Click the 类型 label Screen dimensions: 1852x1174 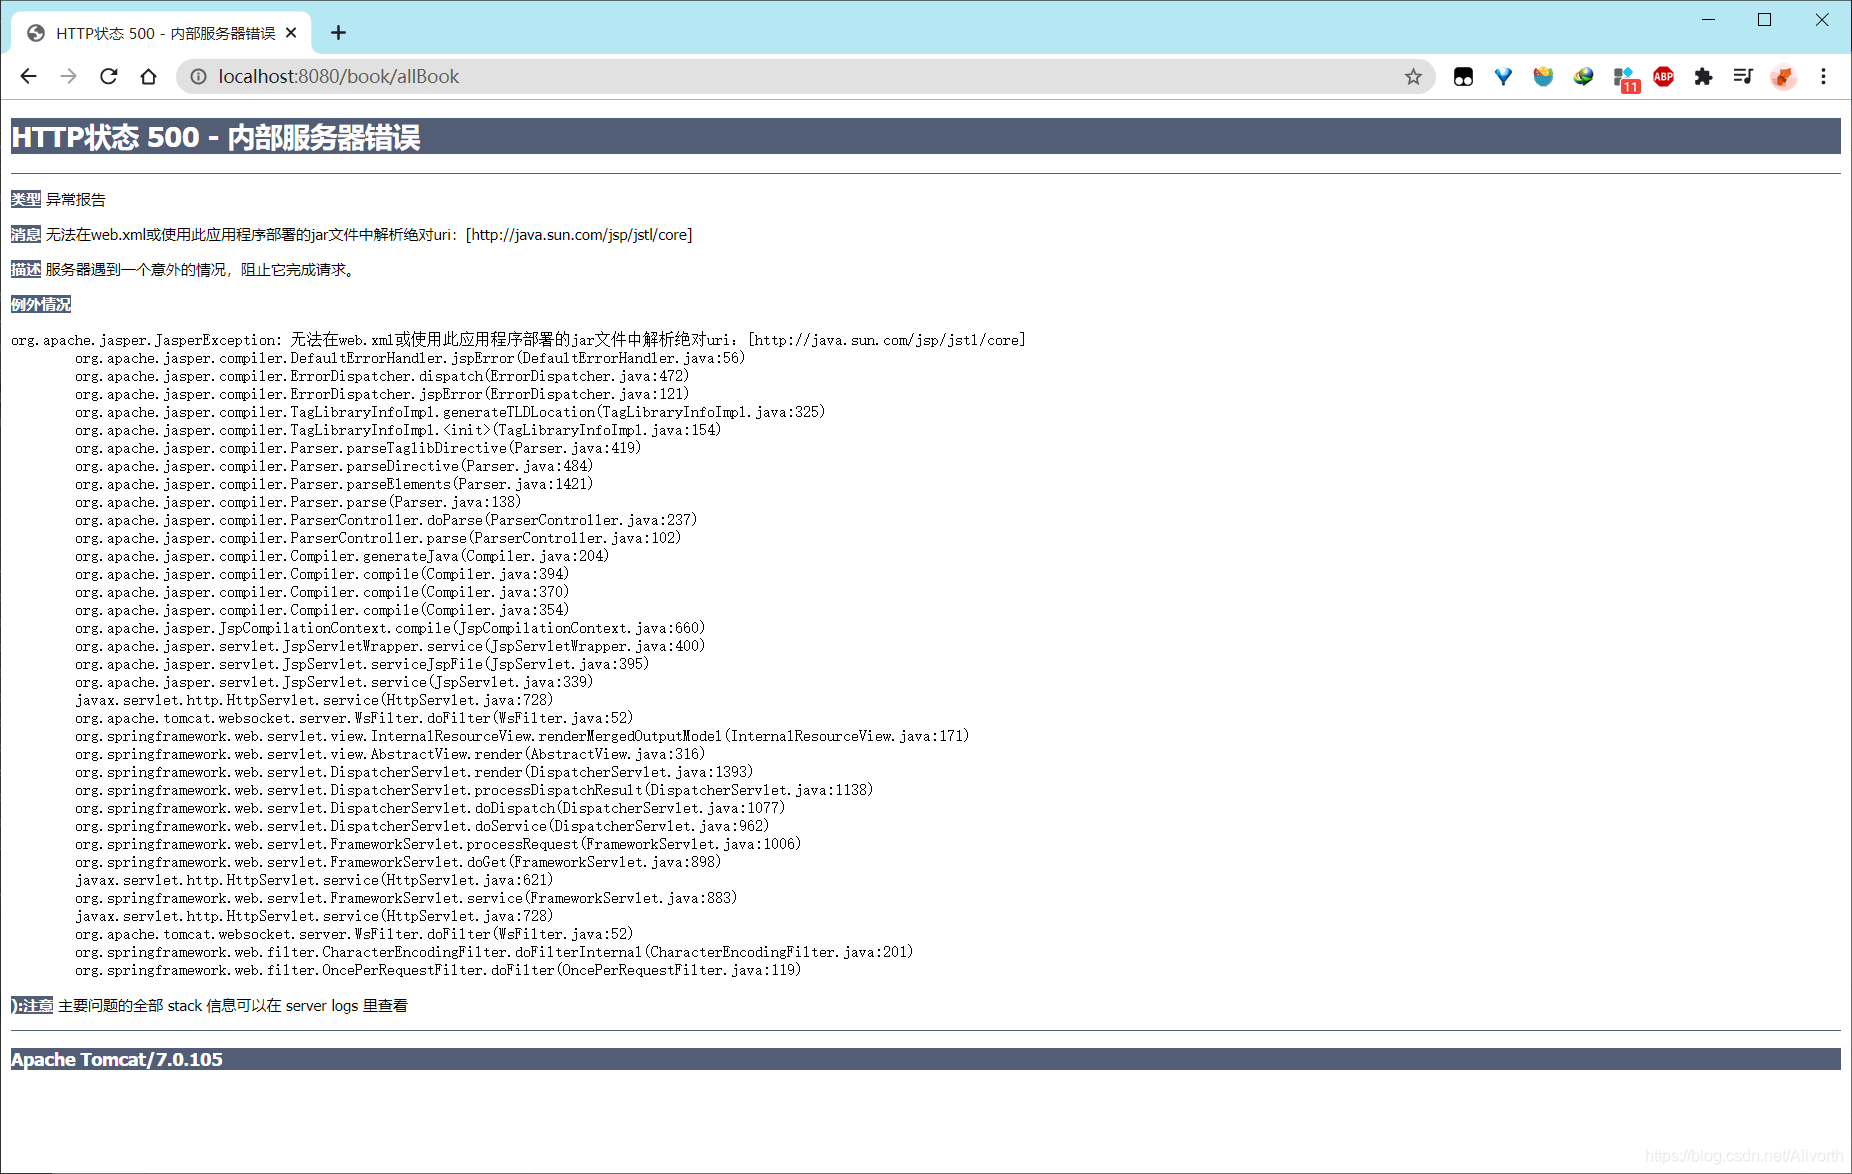tap(26, 199)
